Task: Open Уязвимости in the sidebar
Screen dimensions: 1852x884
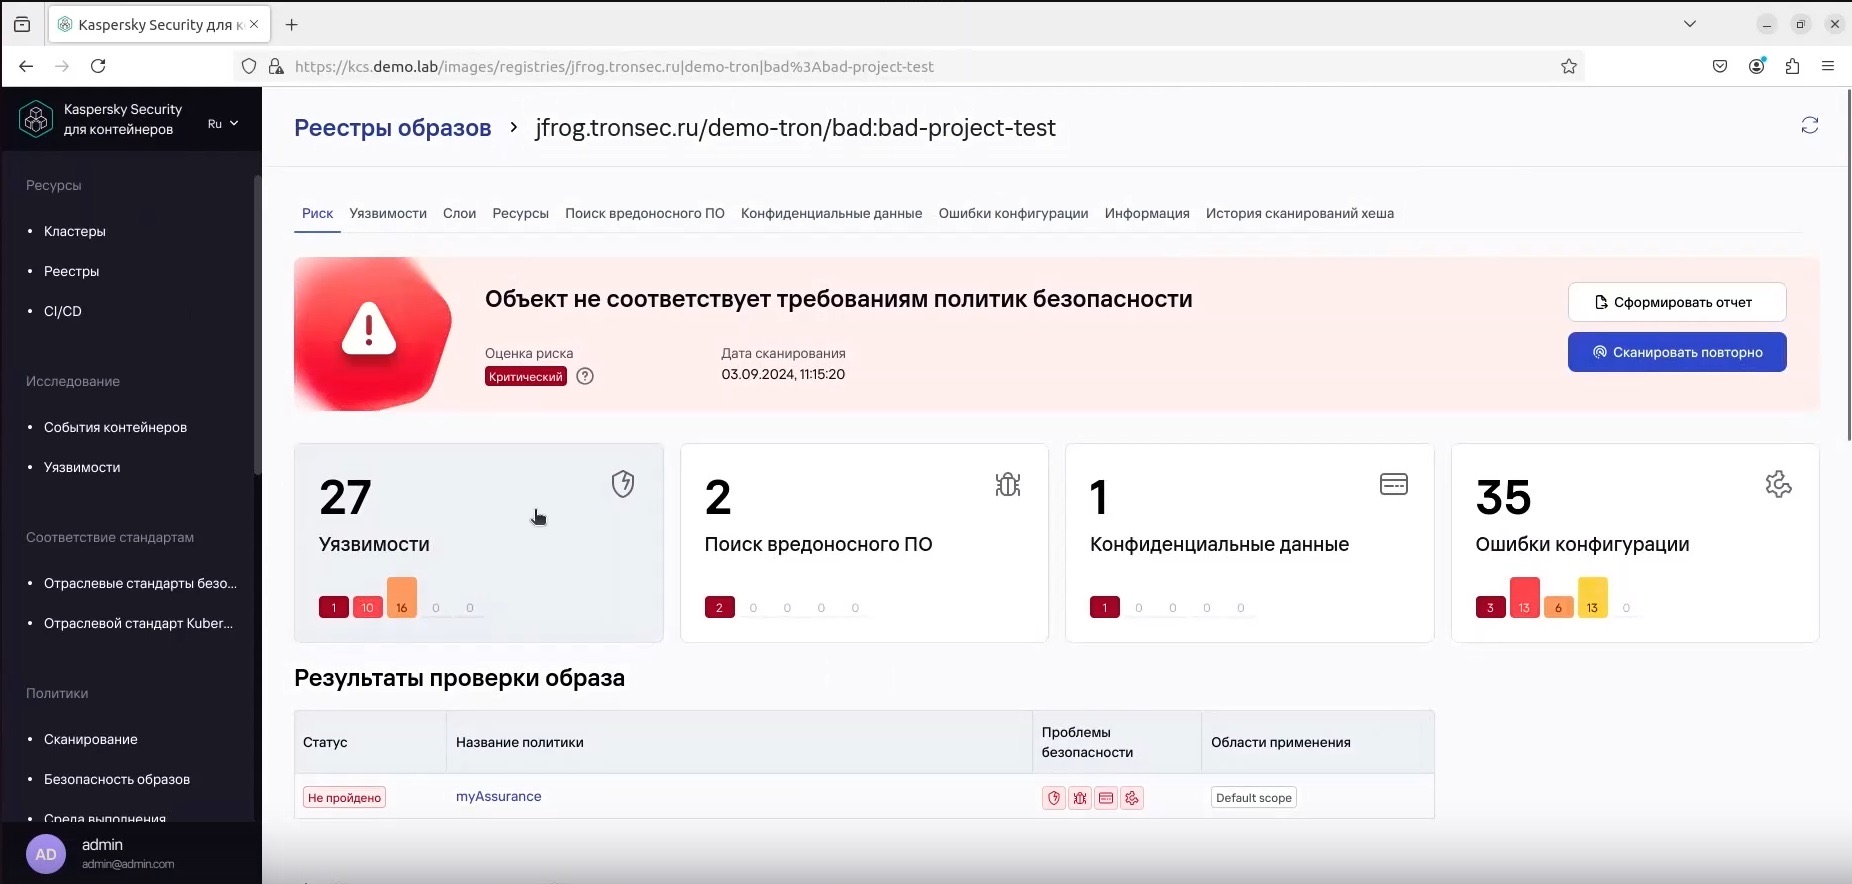Action: pyautogui.click(x=82, y=467)
